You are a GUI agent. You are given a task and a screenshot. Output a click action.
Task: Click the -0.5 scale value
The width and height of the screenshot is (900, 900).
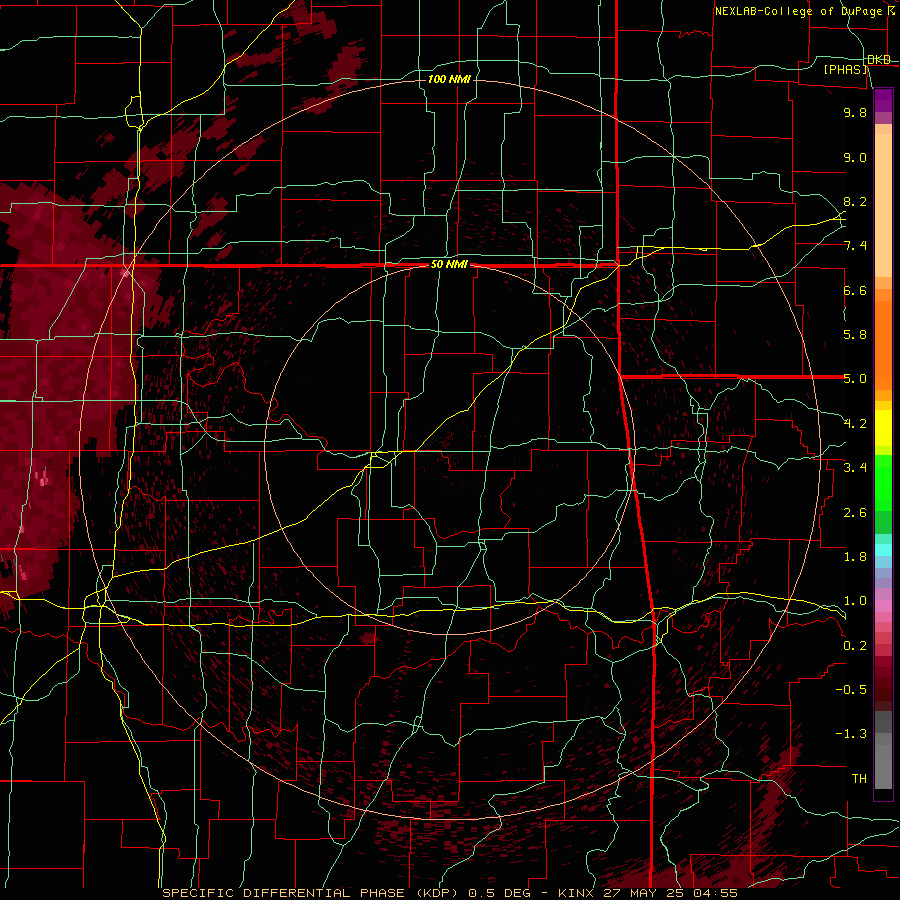tap(851, 690)
